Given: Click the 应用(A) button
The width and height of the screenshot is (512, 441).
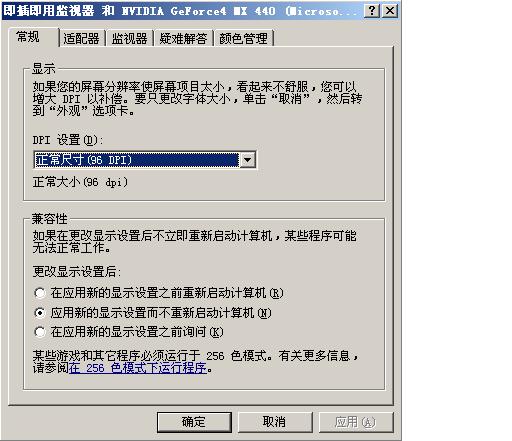Looking at the screenshot, I should pos(356,422).
